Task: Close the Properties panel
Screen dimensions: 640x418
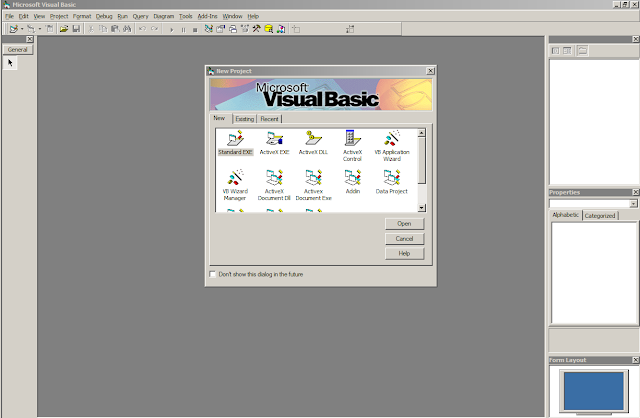Action: (x=636, y=192)
